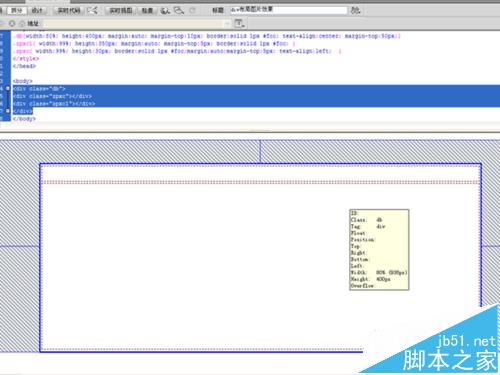Select the dashed spec div in design view
The height and width of the screenshot is (375, 500).
click(x=261, y=173)
